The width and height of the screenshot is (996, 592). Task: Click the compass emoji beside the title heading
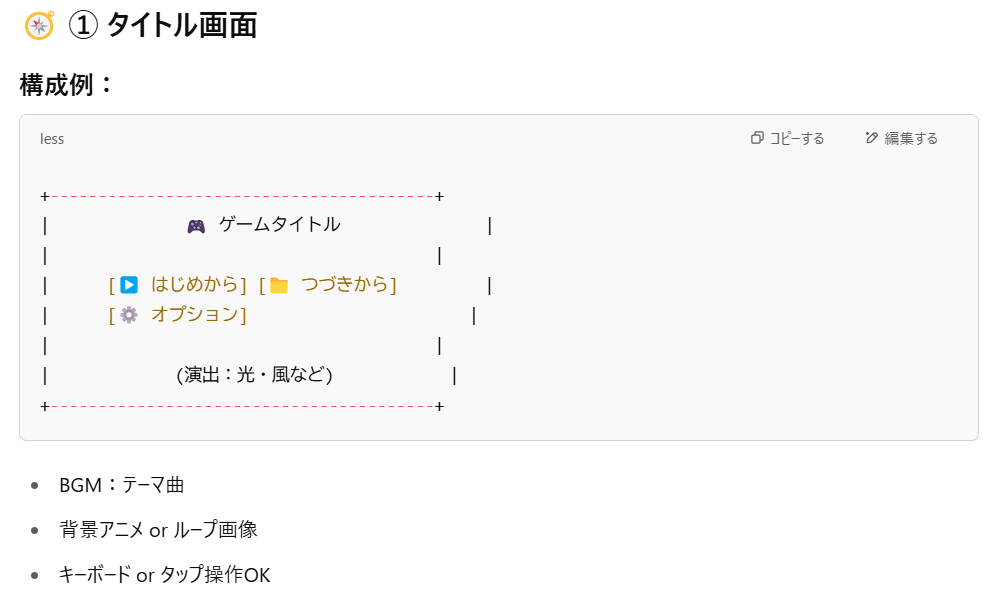39,25
